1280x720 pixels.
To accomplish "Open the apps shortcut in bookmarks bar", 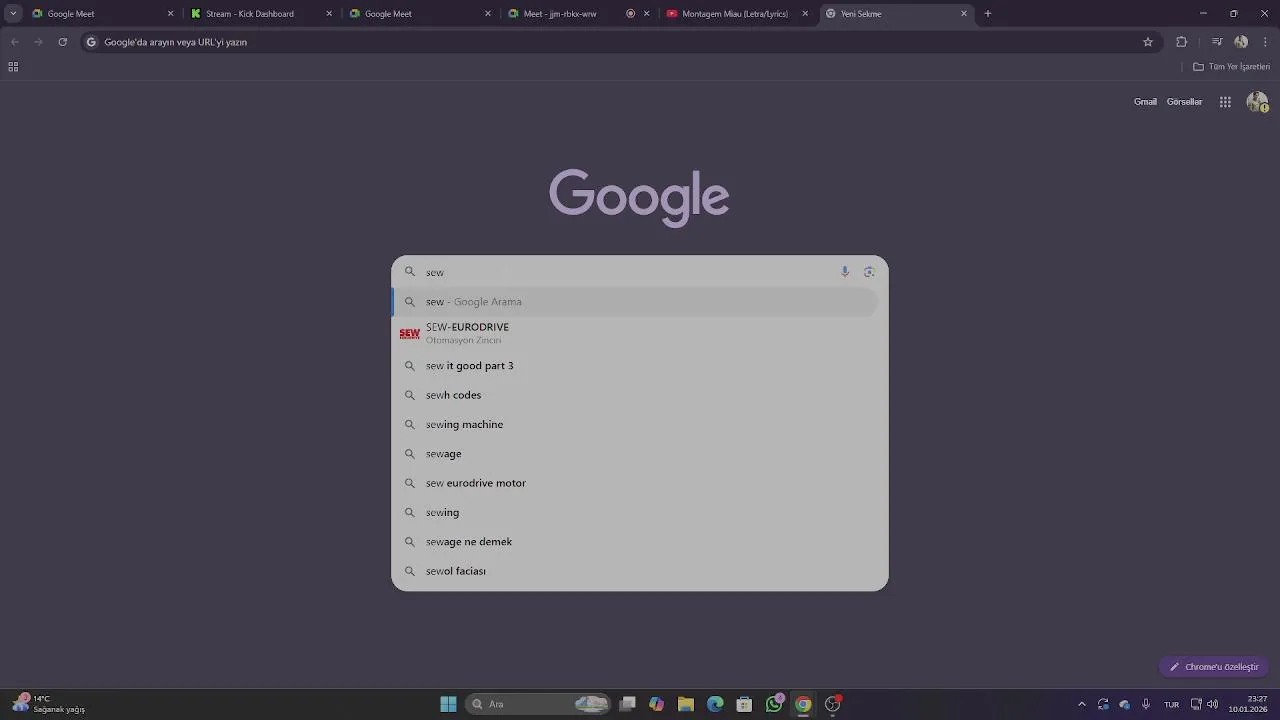I will click(13, 67).
